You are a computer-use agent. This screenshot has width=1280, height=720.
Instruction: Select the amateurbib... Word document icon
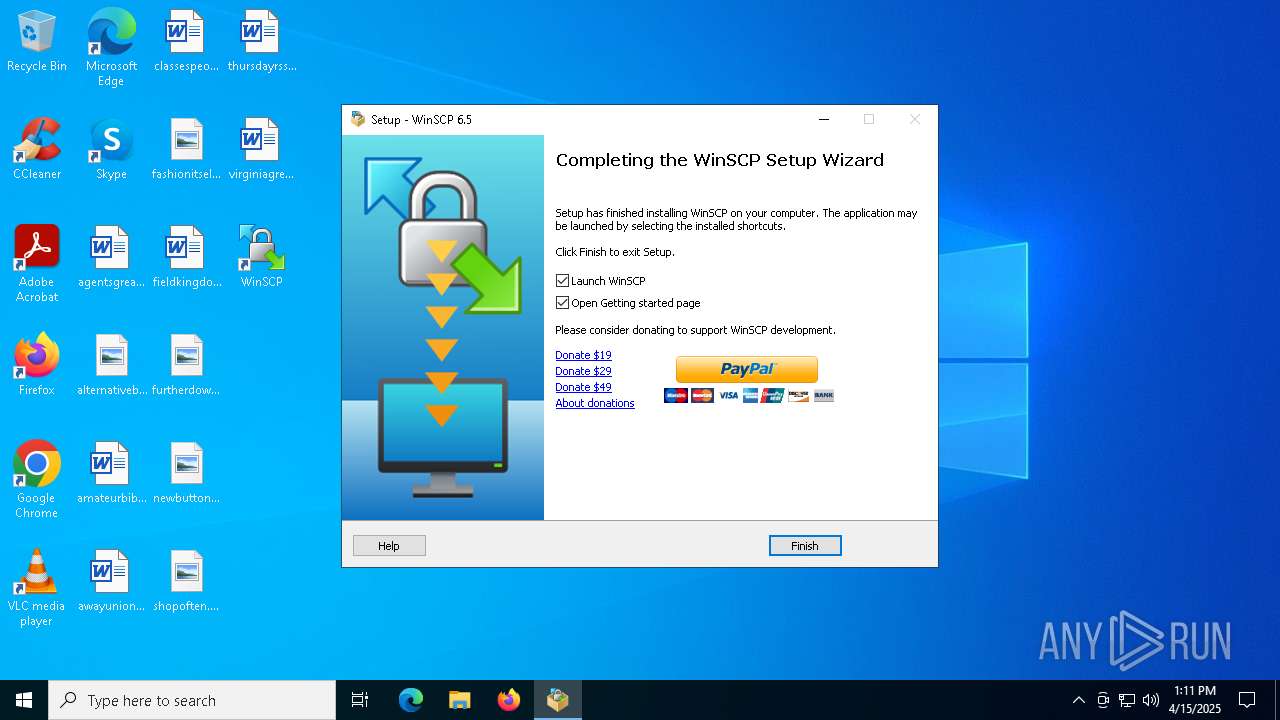pos(111,474)
